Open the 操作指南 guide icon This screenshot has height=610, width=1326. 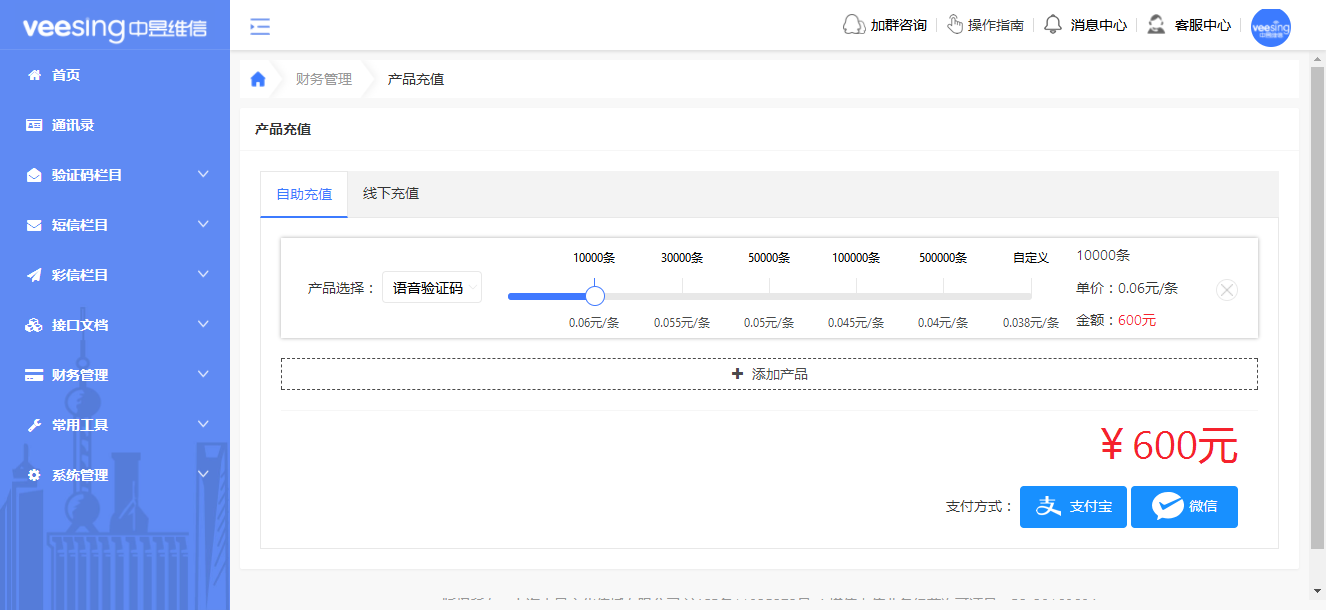tap(954, 24)
